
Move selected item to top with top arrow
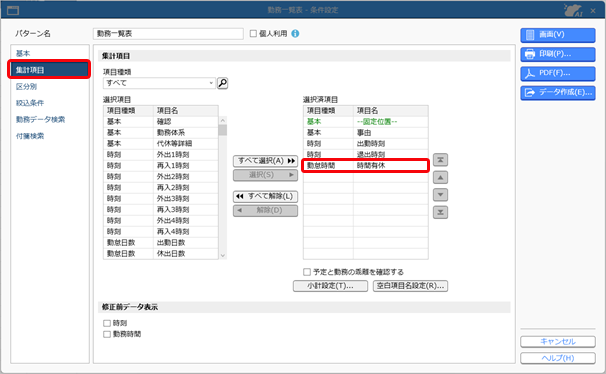click(440, 160)
